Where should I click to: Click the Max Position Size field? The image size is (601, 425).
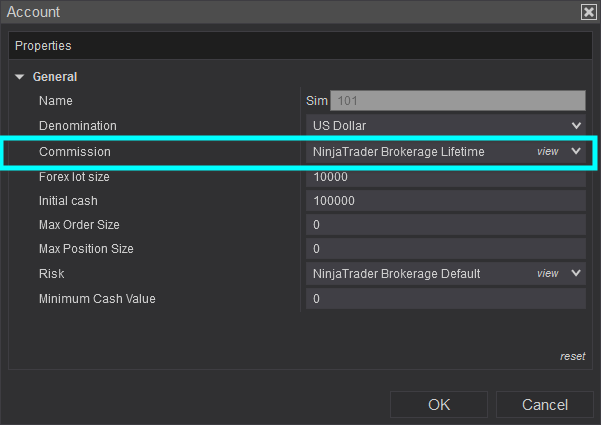(x=445, y=249)
